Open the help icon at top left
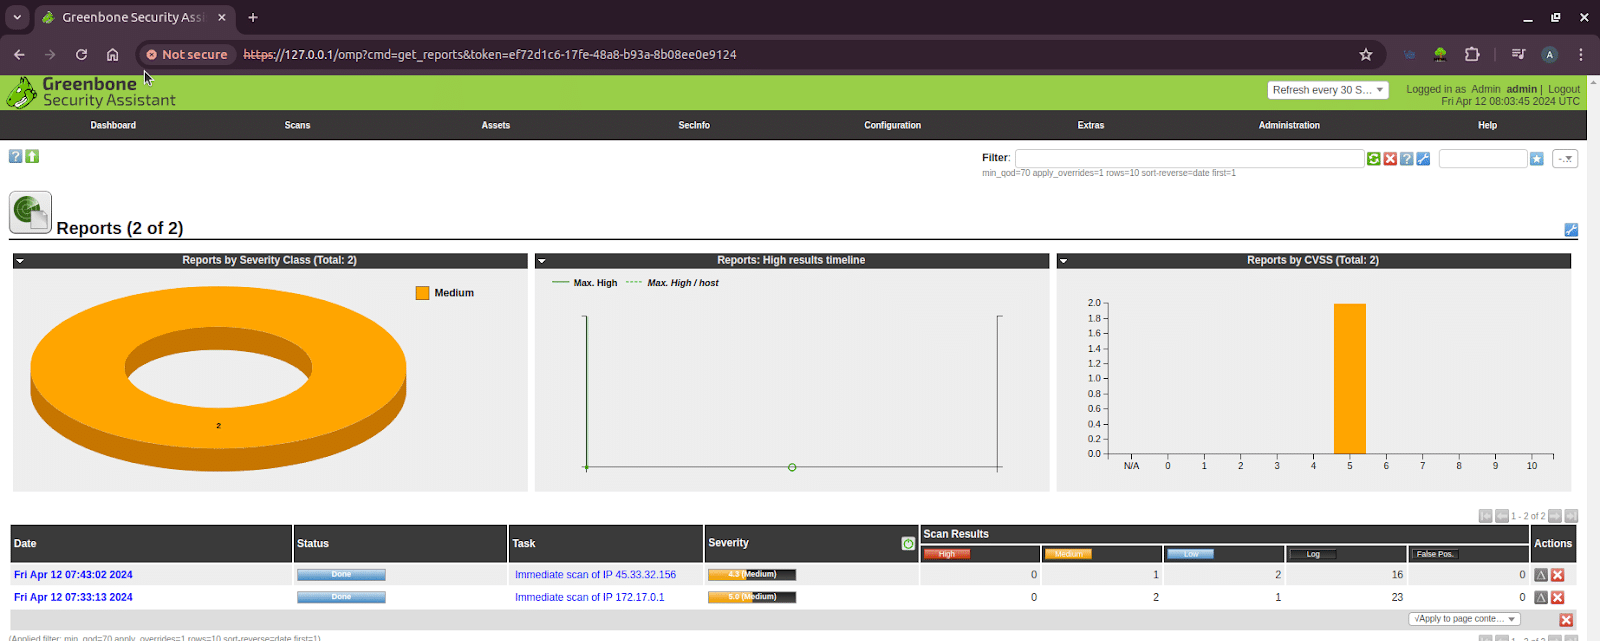1600x641 pixels. [x=15, y=156]
